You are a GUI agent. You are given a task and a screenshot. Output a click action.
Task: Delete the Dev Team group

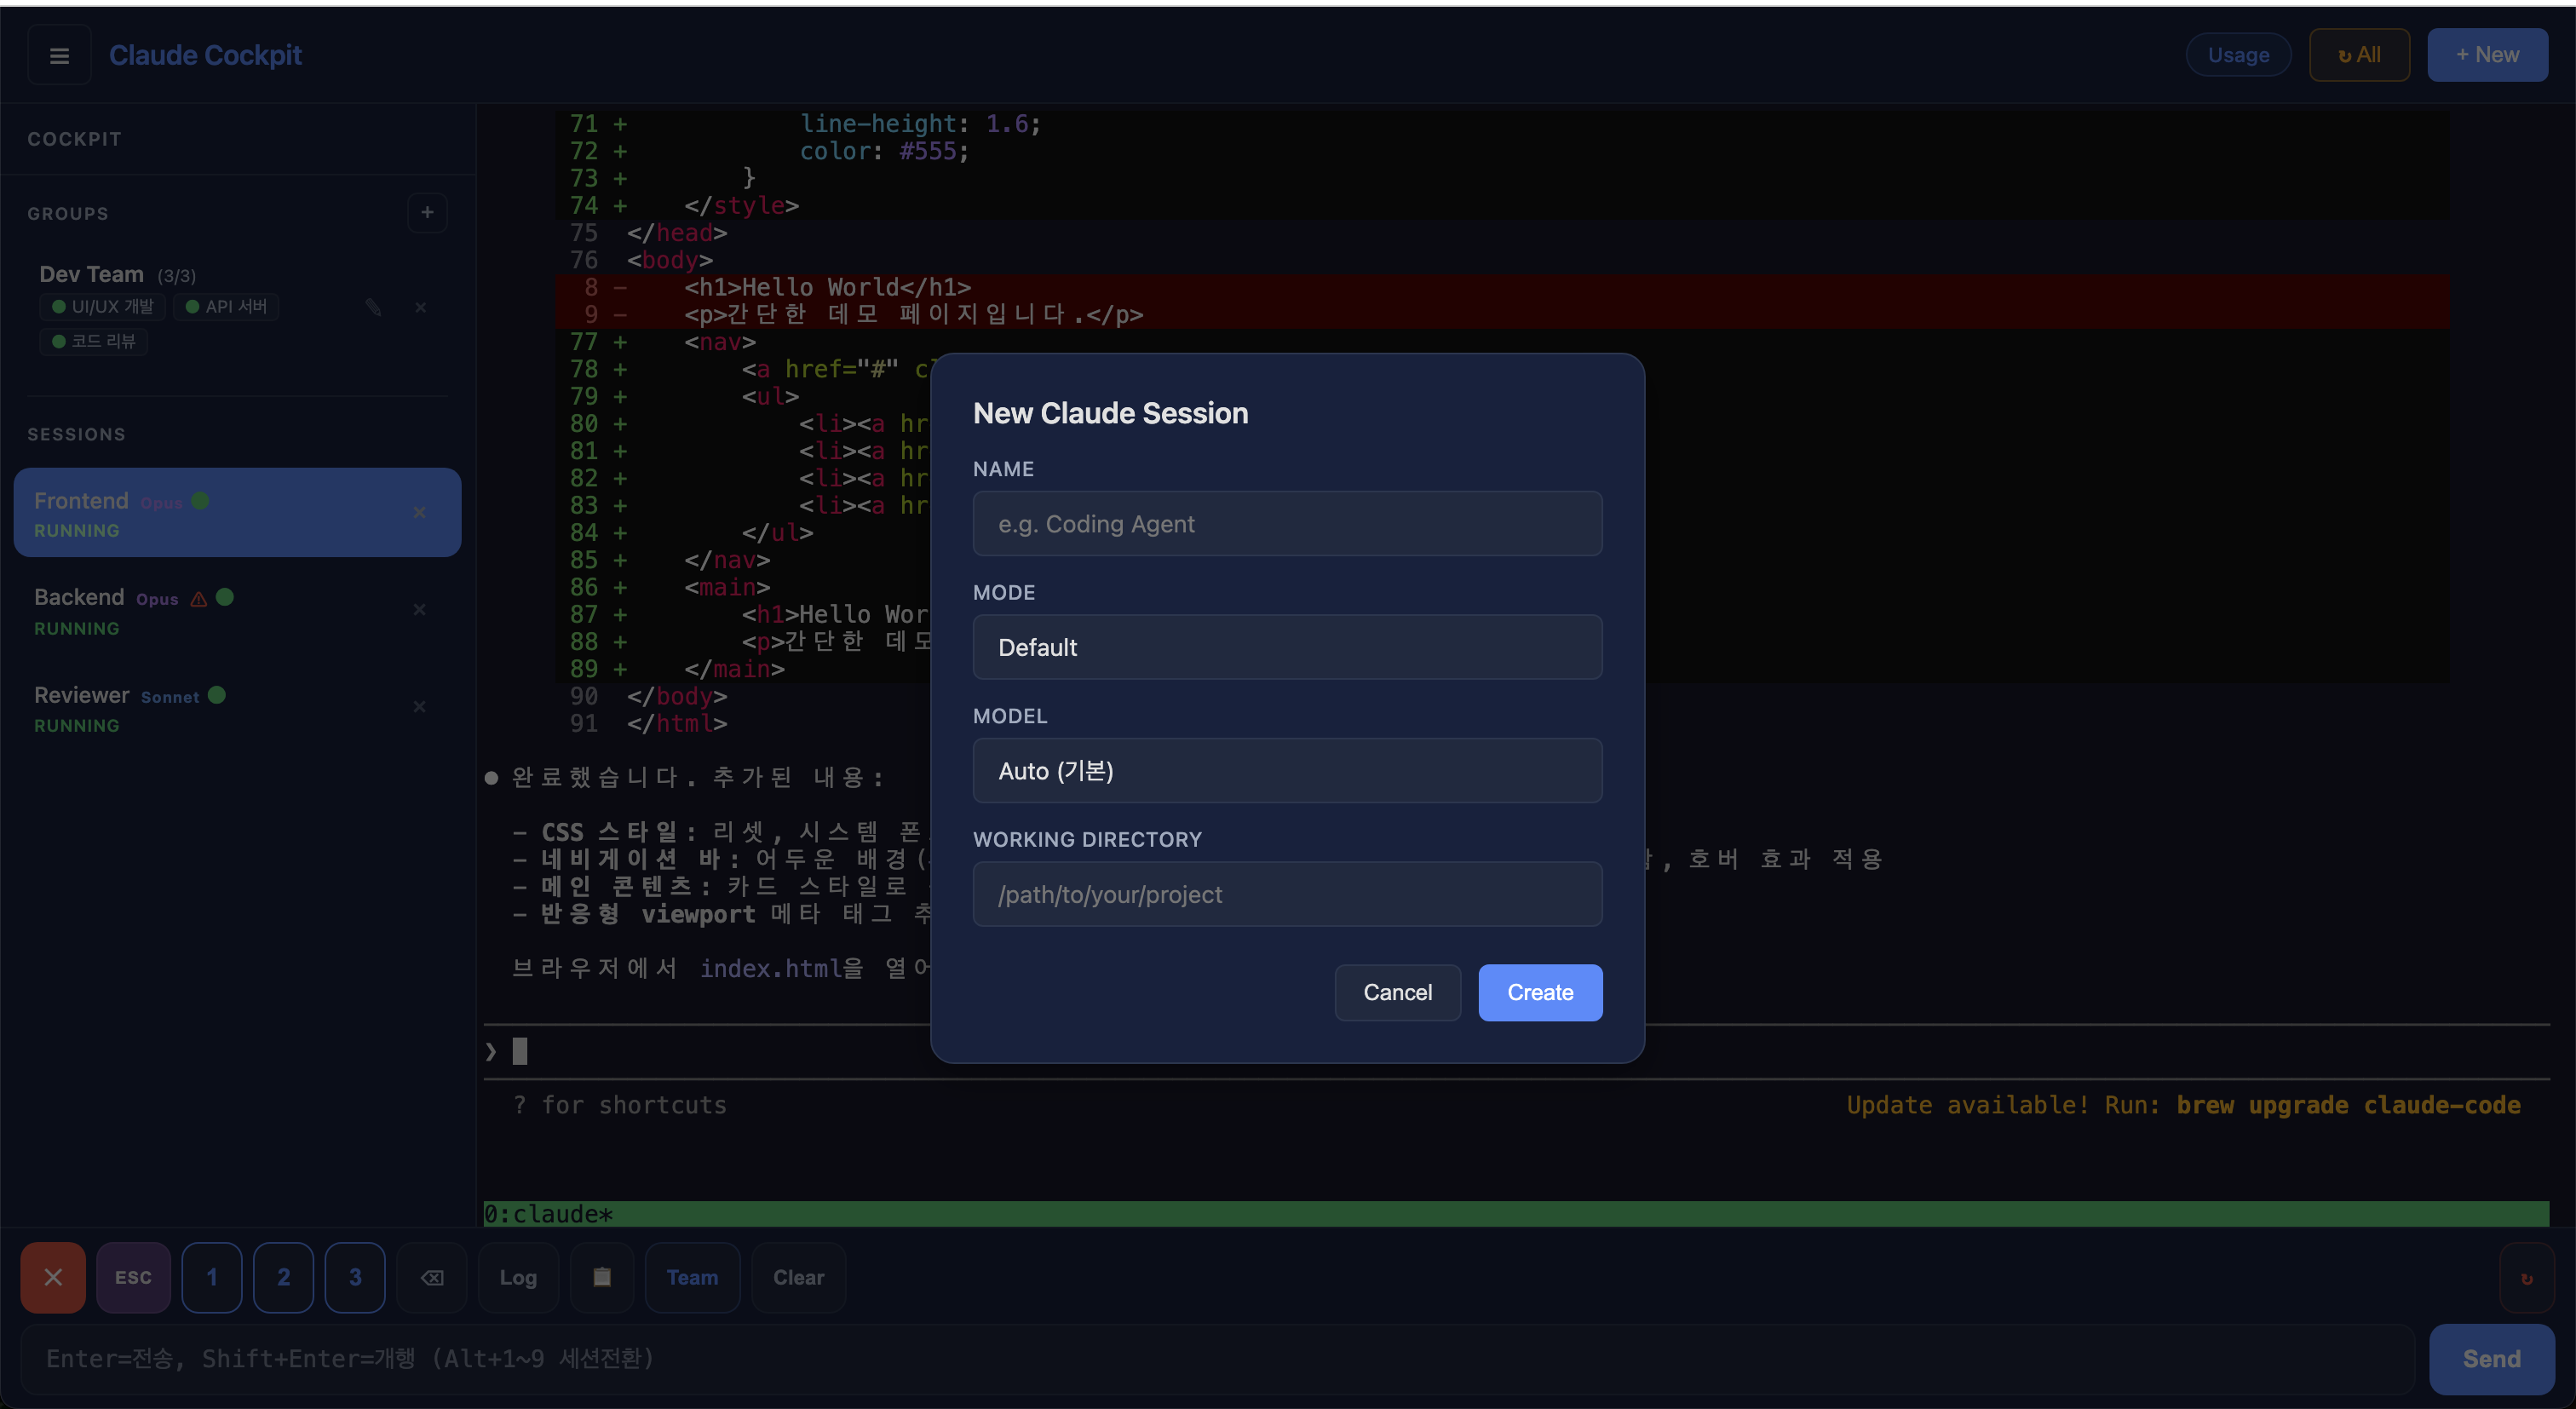click(x=421, y=307)
